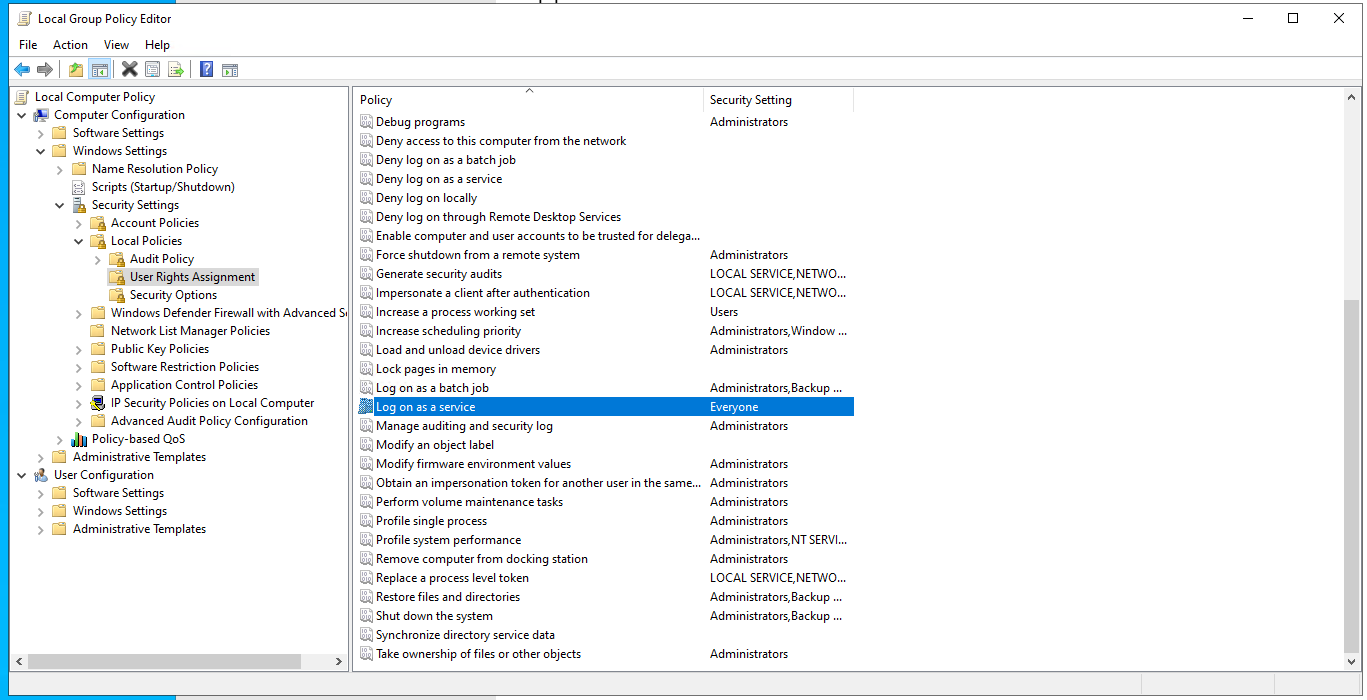1367x700 pixels.
Task: Select the Lock pages in memory policy
Action: click(435, 369)
